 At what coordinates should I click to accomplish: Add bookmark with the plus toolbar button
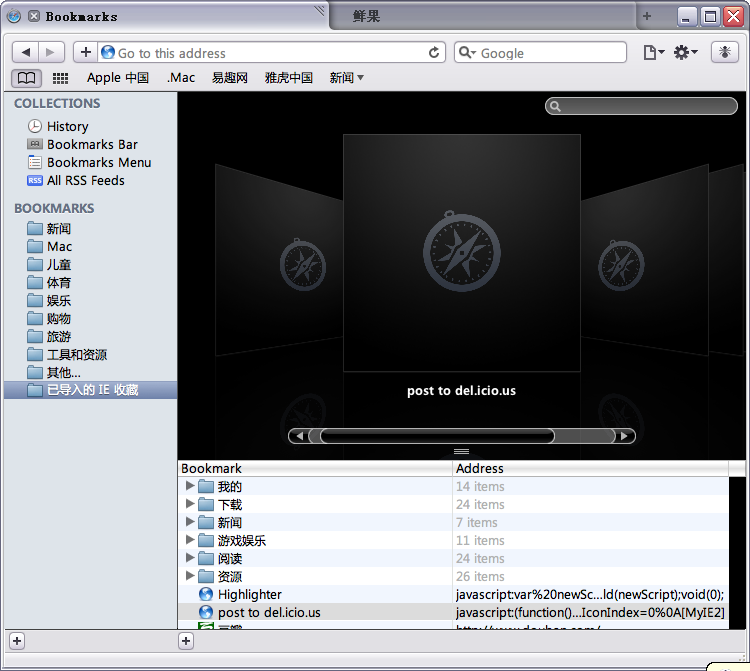[x=86, y=52]
